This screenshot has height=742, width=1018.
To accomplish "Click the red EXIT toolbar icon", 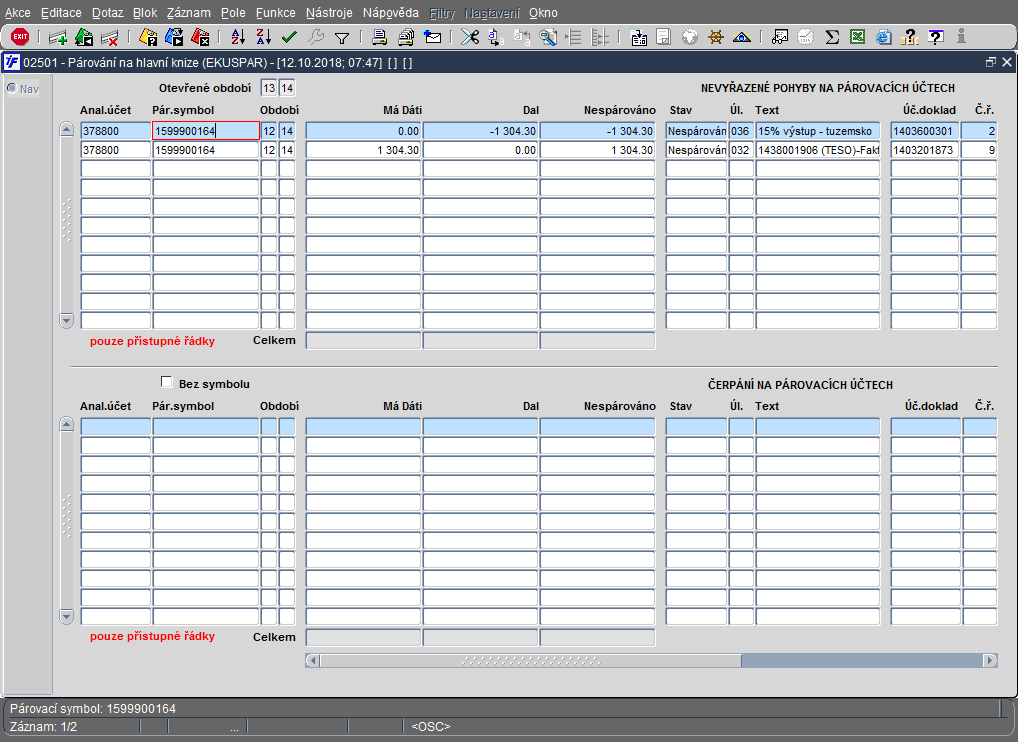I will coord(20,37).
